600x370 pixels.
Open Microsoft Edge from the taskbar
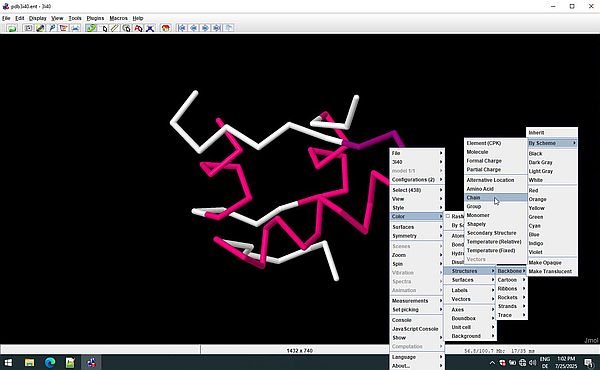pyautogui.click(x=50, y=362)
